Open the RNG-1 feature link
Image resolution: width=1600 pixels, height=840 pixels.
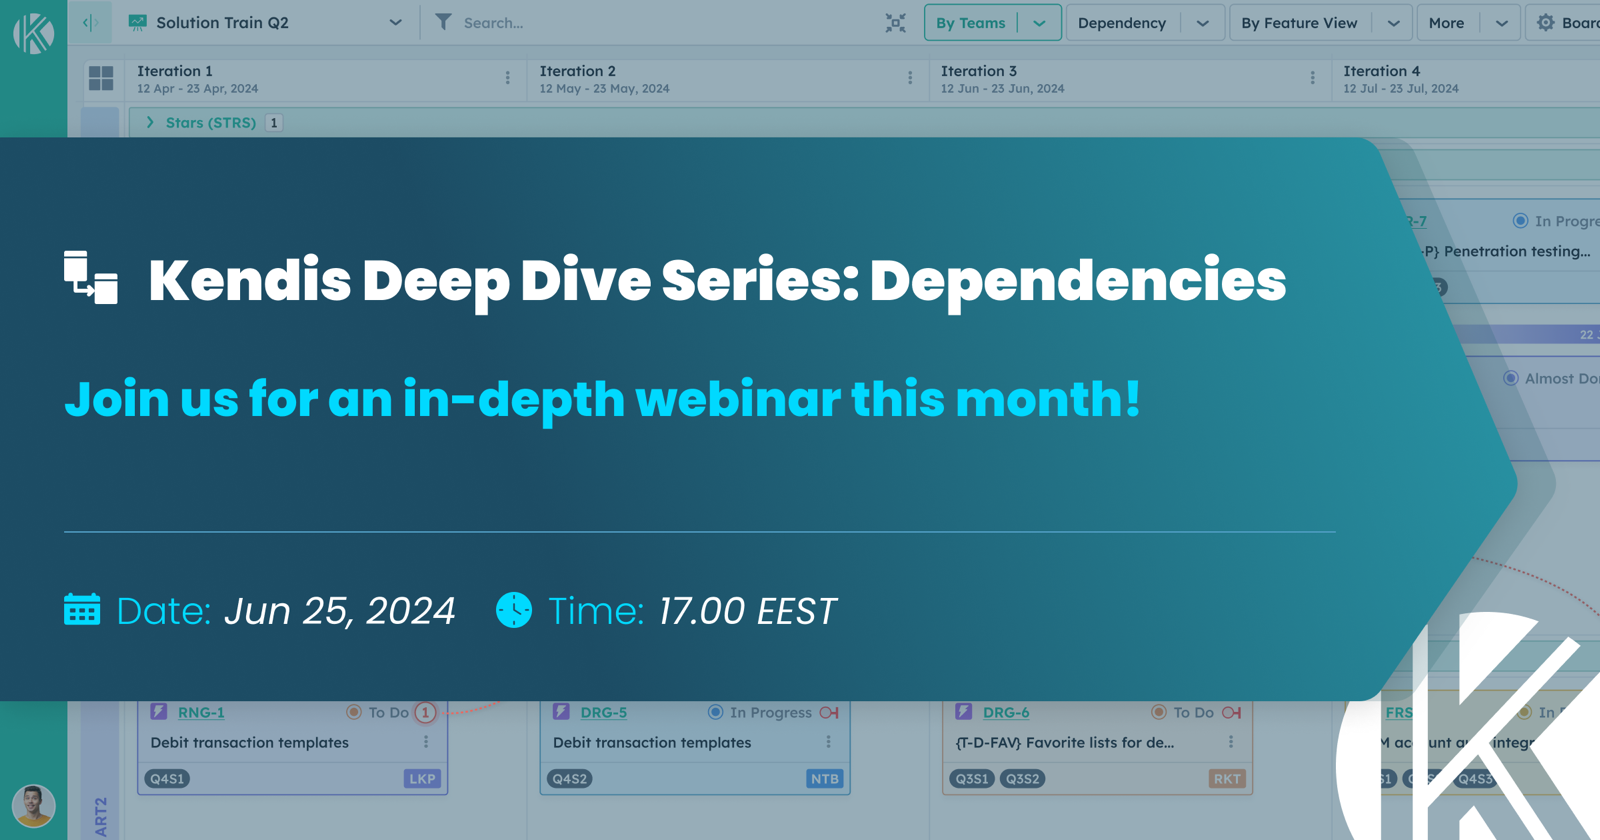click(201, 713)
